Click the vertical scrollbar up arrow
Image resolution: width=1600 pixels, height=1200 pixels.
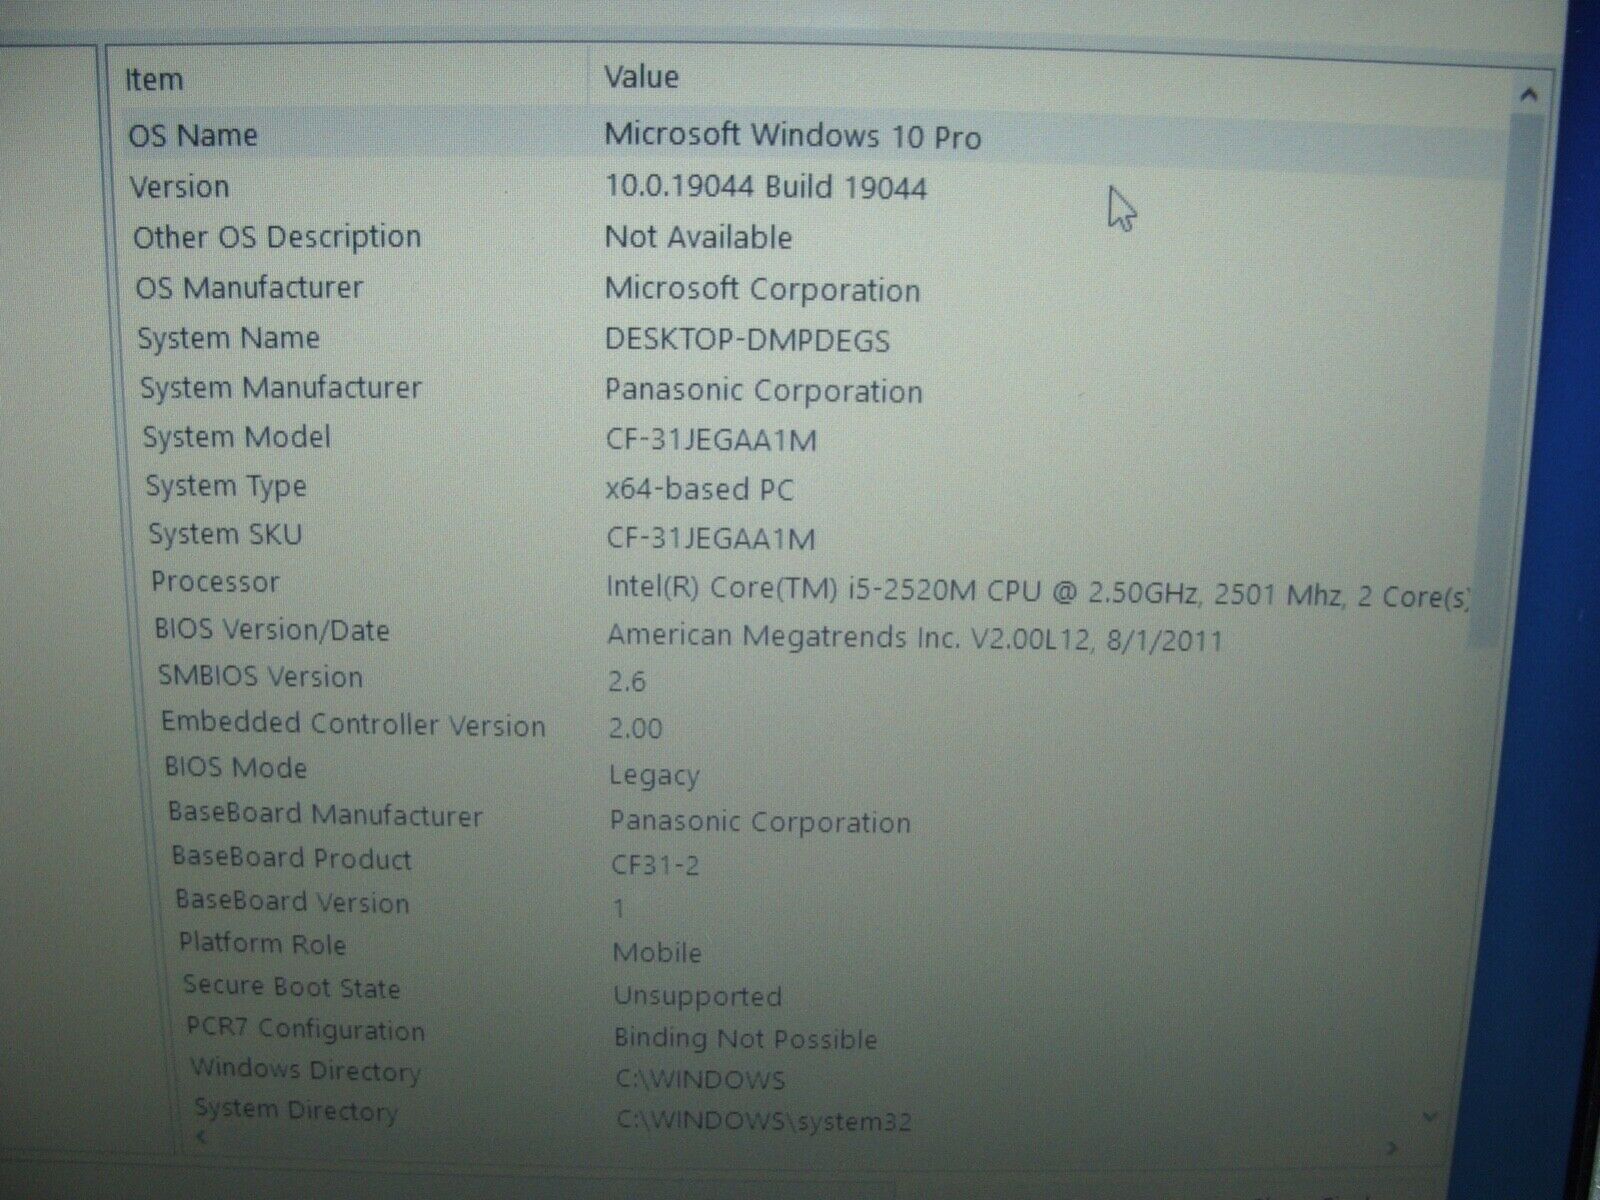(1527, 95)
